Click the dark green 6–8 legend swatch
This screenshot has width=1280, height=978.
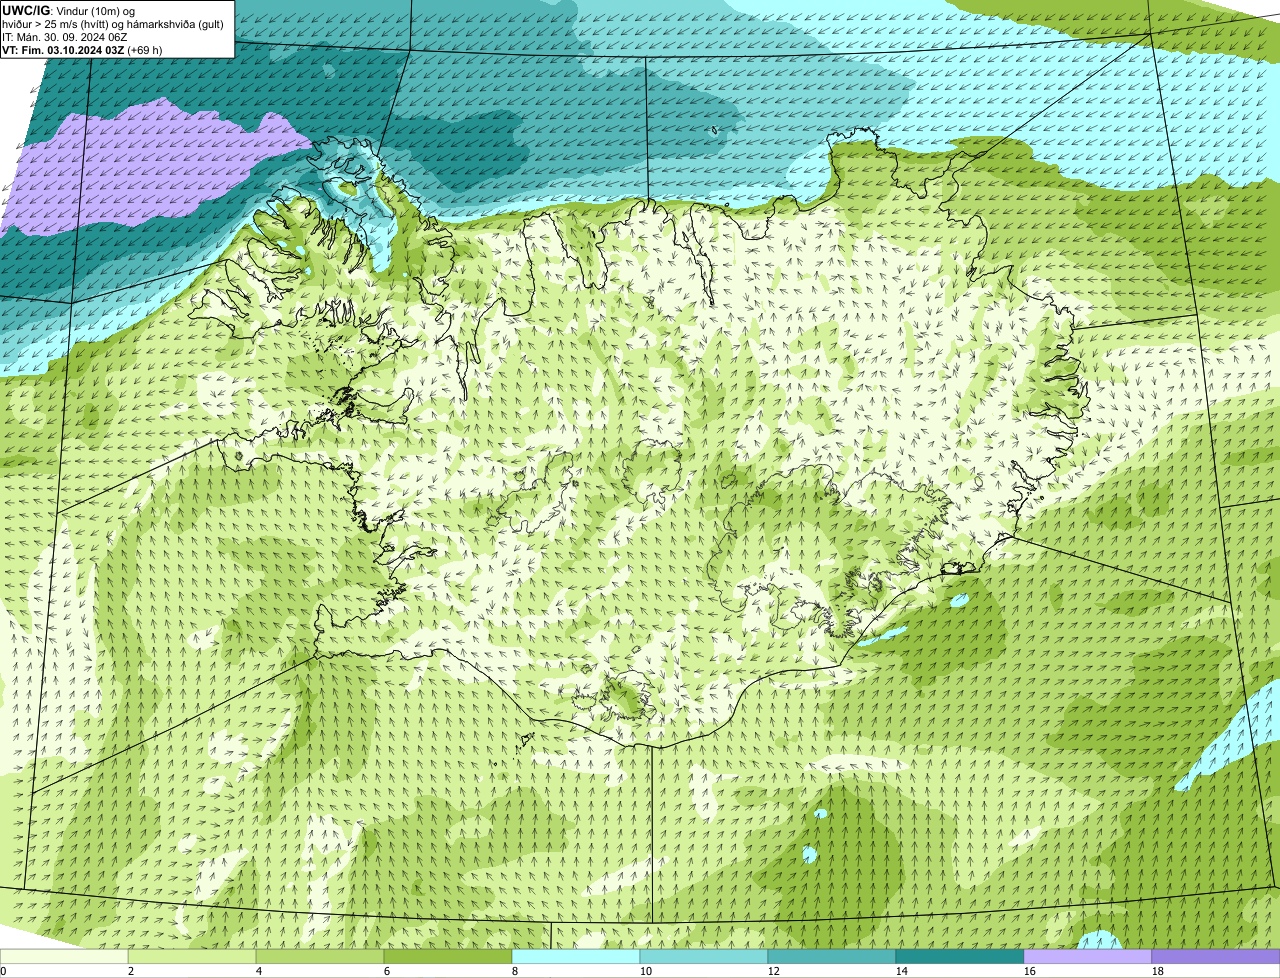[448, 957]
